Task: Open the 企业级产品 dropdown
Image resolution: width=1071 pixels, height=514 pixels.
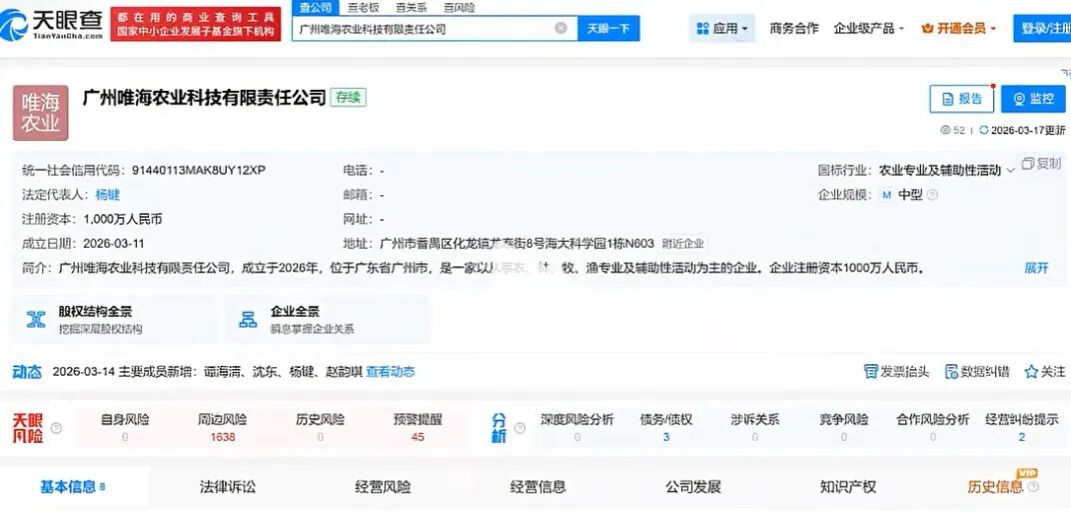Action: 868,29
